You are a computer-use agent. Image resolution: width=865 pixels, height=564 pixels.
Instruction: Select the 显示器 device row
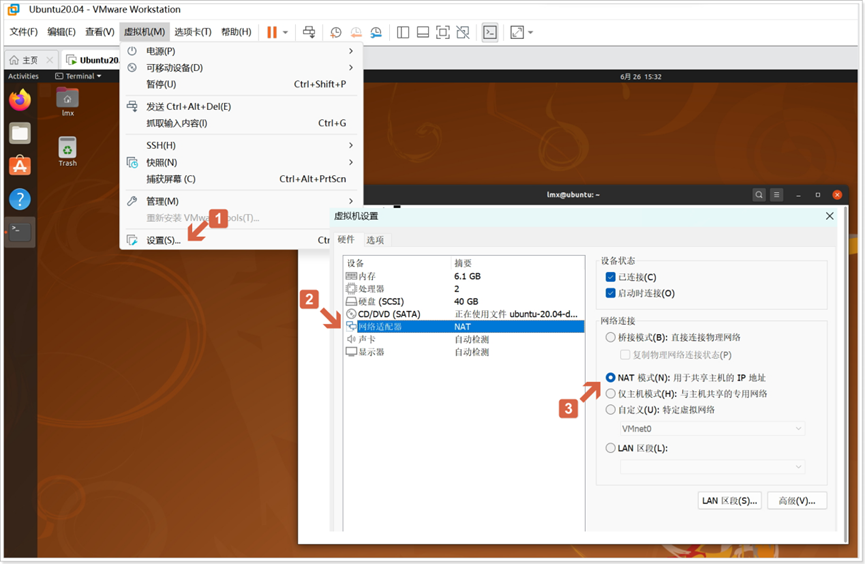(x=464, y=352)
